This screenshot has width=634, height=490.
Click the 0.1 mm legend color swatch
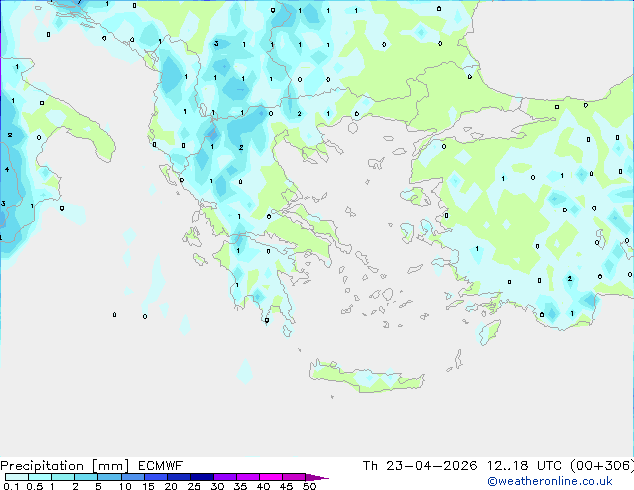(17, 477)
